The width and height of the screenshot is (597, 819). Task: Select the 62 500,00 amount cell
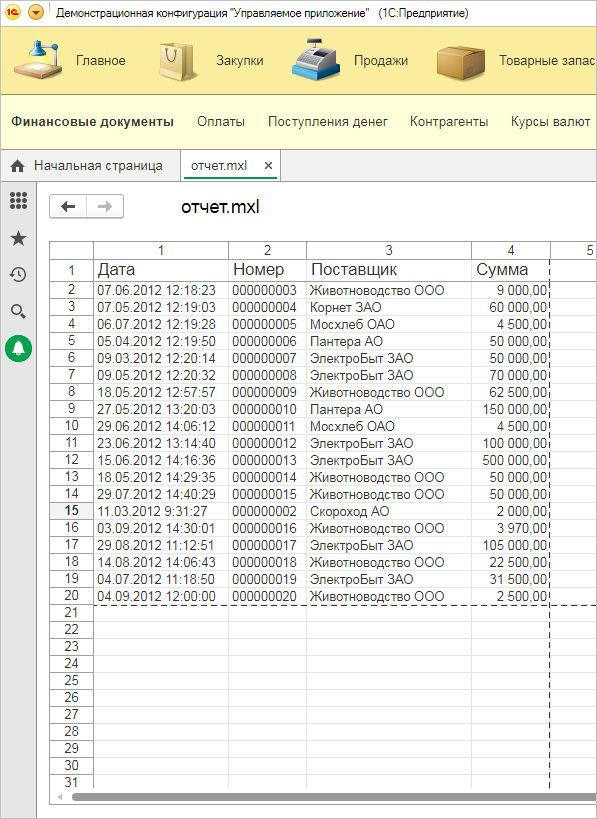(511, 392)
